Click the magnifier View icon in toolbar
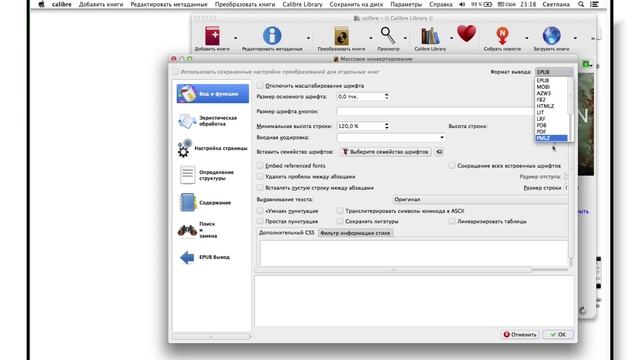This screenshot has height=360, width=640. point(388,36)
